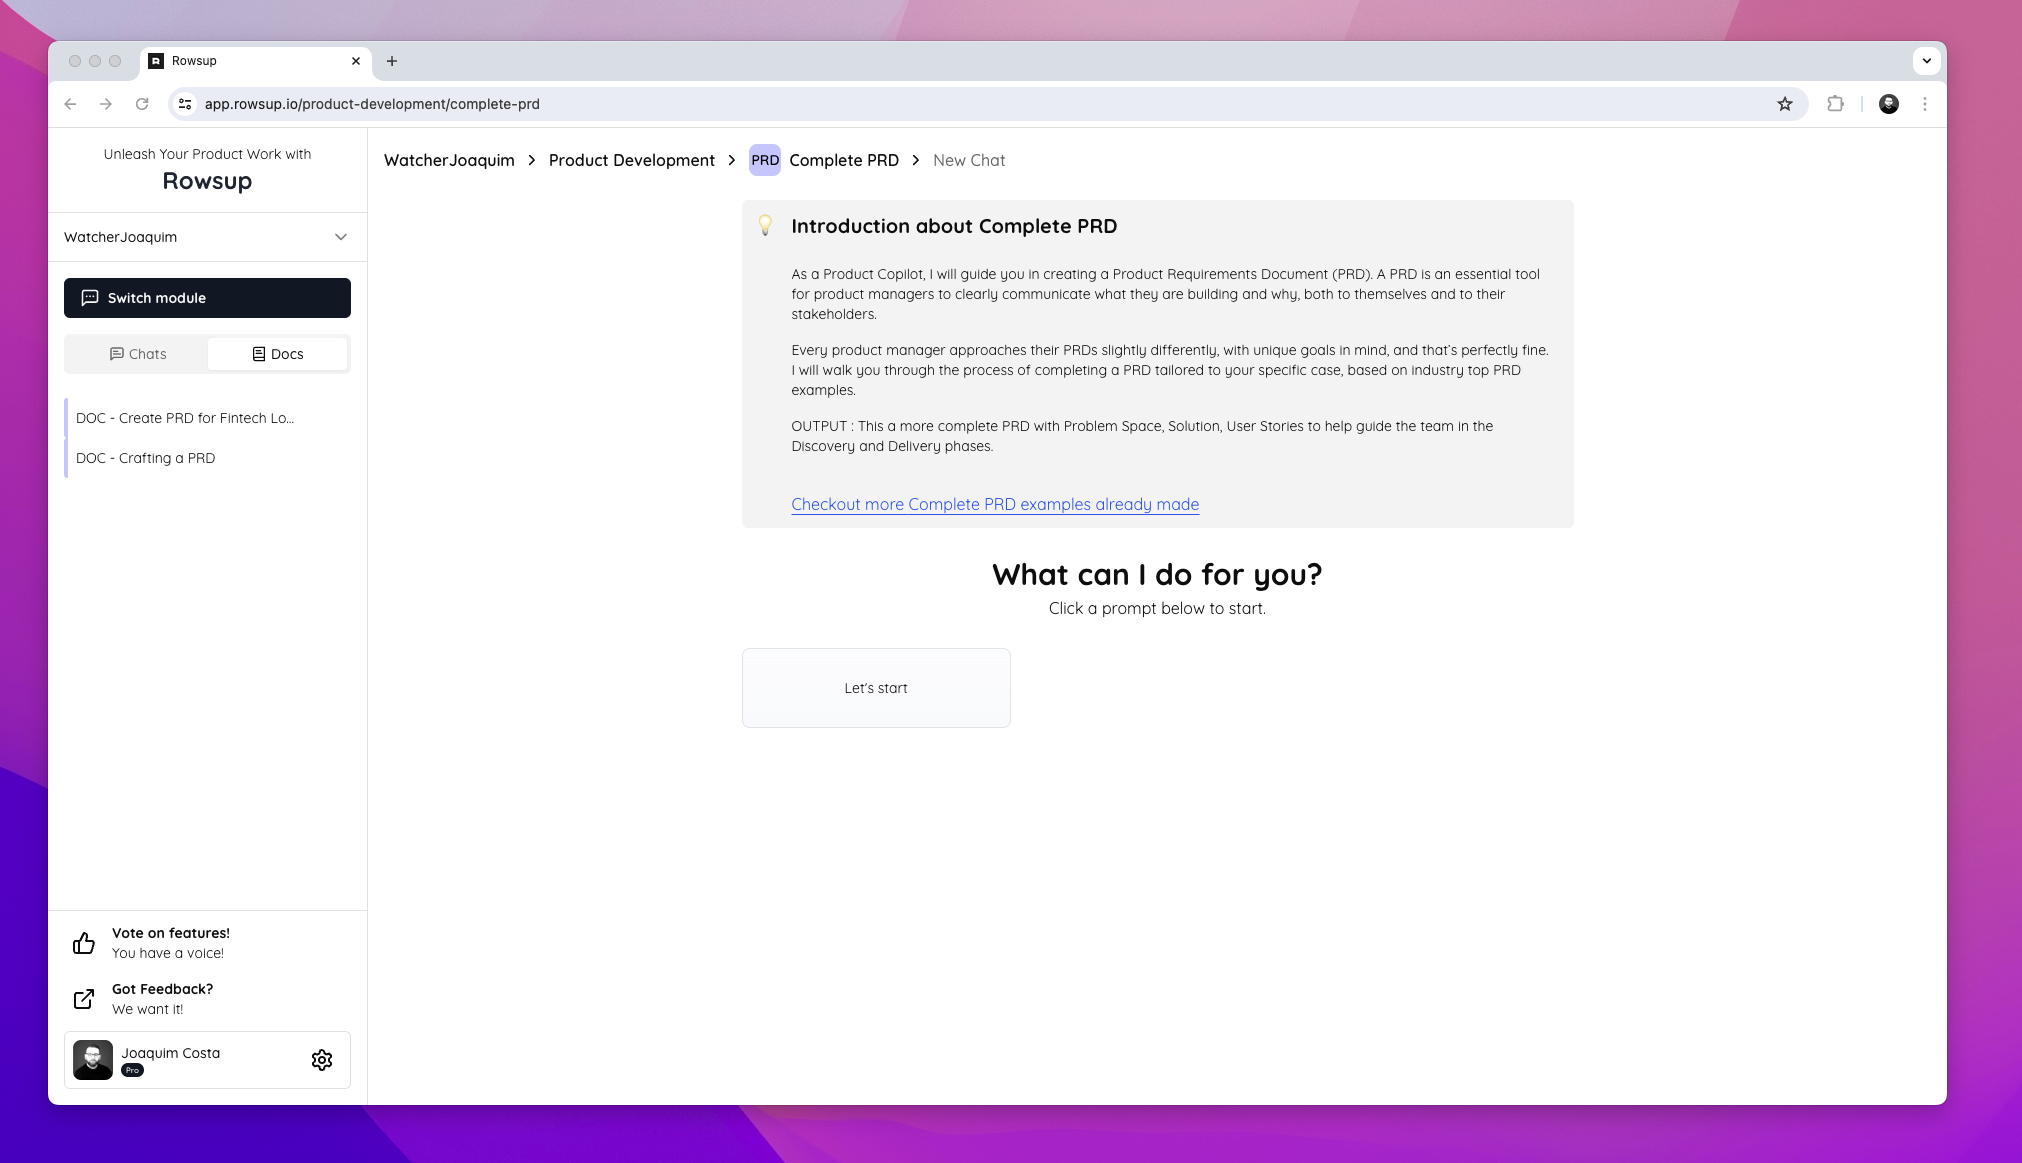The height and width of the screenshot is (1163, 2022).
Task: Click the site info icon in address bar
Action: (x=185, y=104)
